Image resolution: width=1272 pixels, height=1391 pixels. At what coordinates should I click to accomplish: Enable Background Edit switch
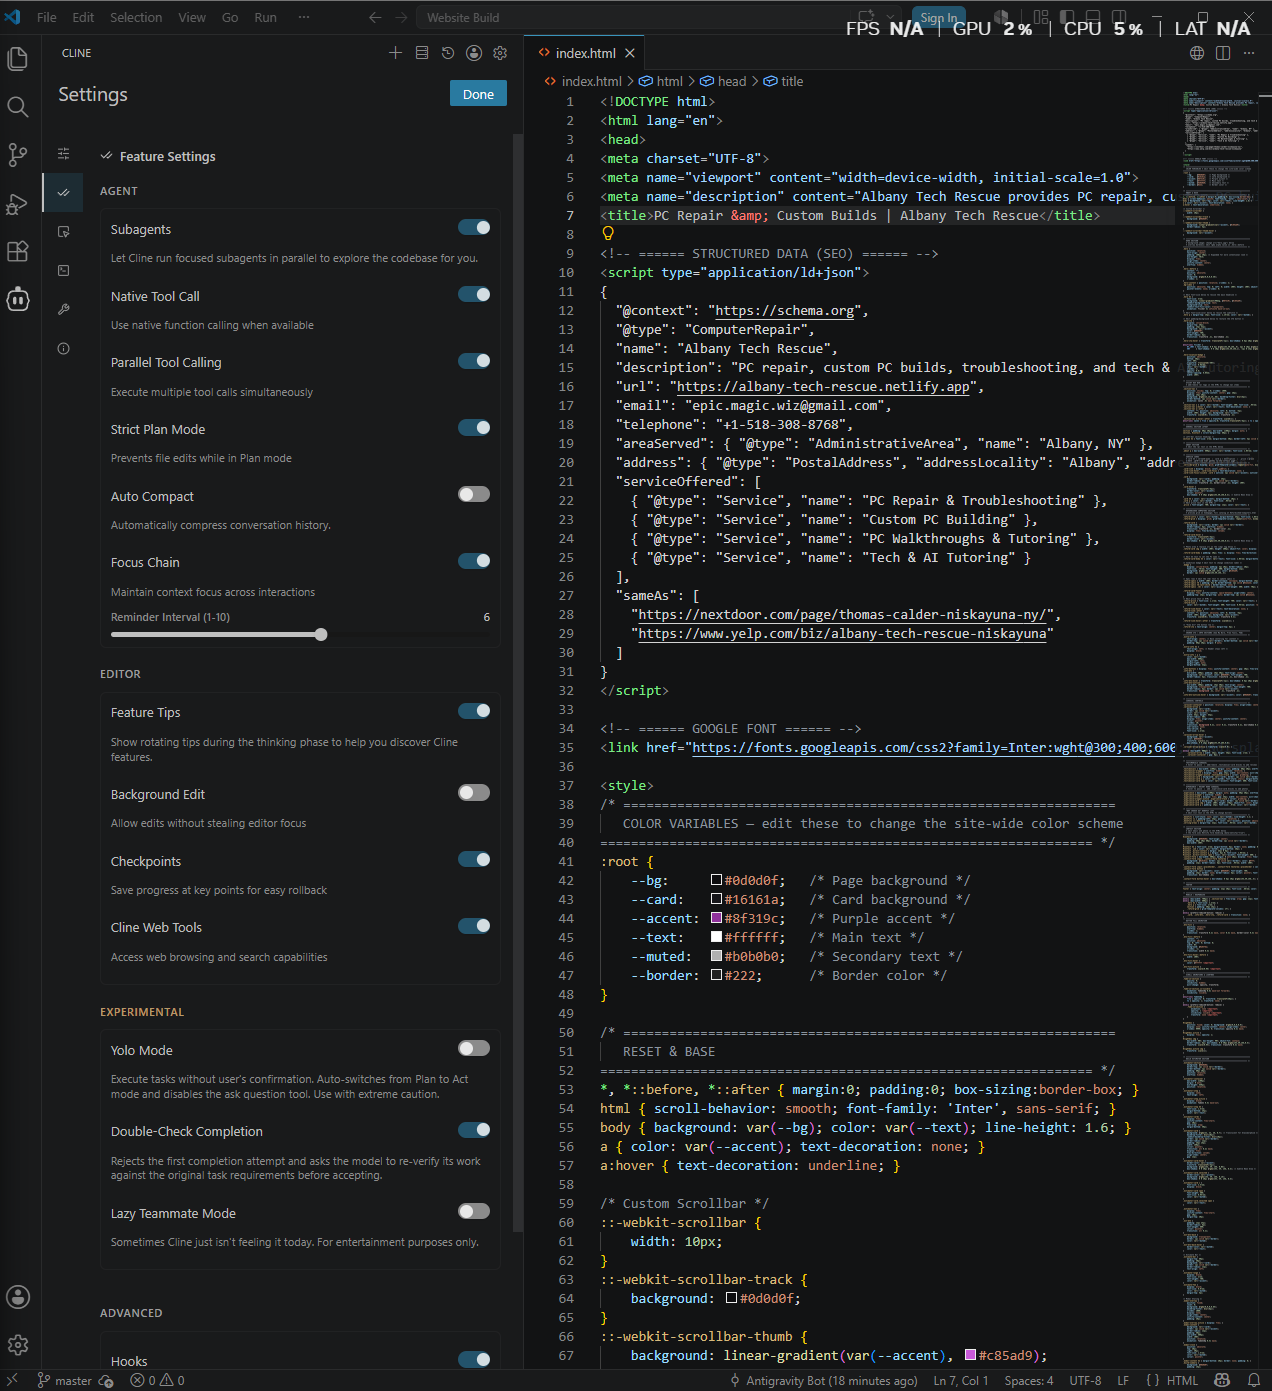coord(474,793)
